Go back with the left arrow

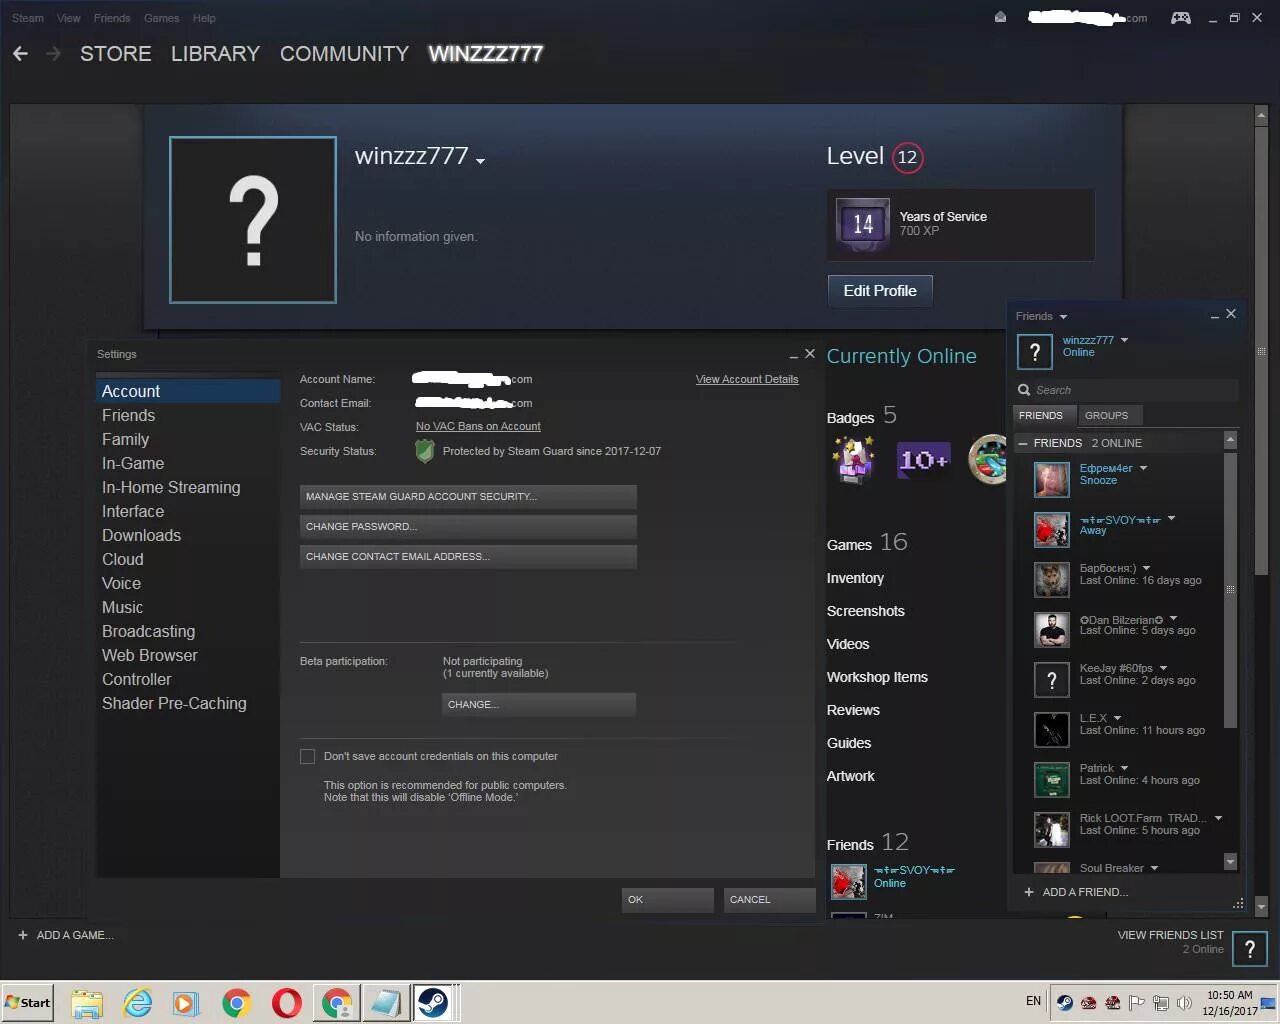[x=20, y=54]
